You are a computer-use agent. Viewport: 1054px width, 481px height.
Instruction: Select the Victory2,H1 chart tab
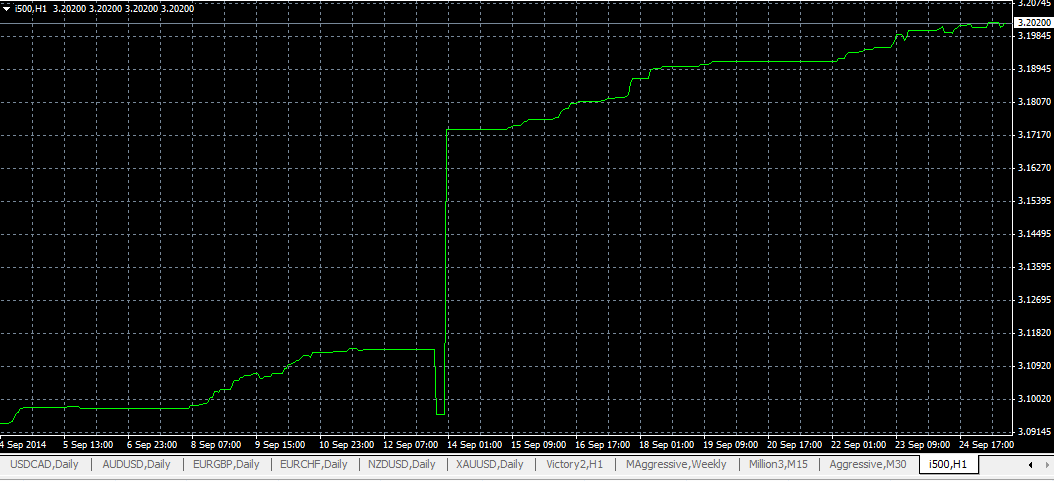(x=575, y=464)
